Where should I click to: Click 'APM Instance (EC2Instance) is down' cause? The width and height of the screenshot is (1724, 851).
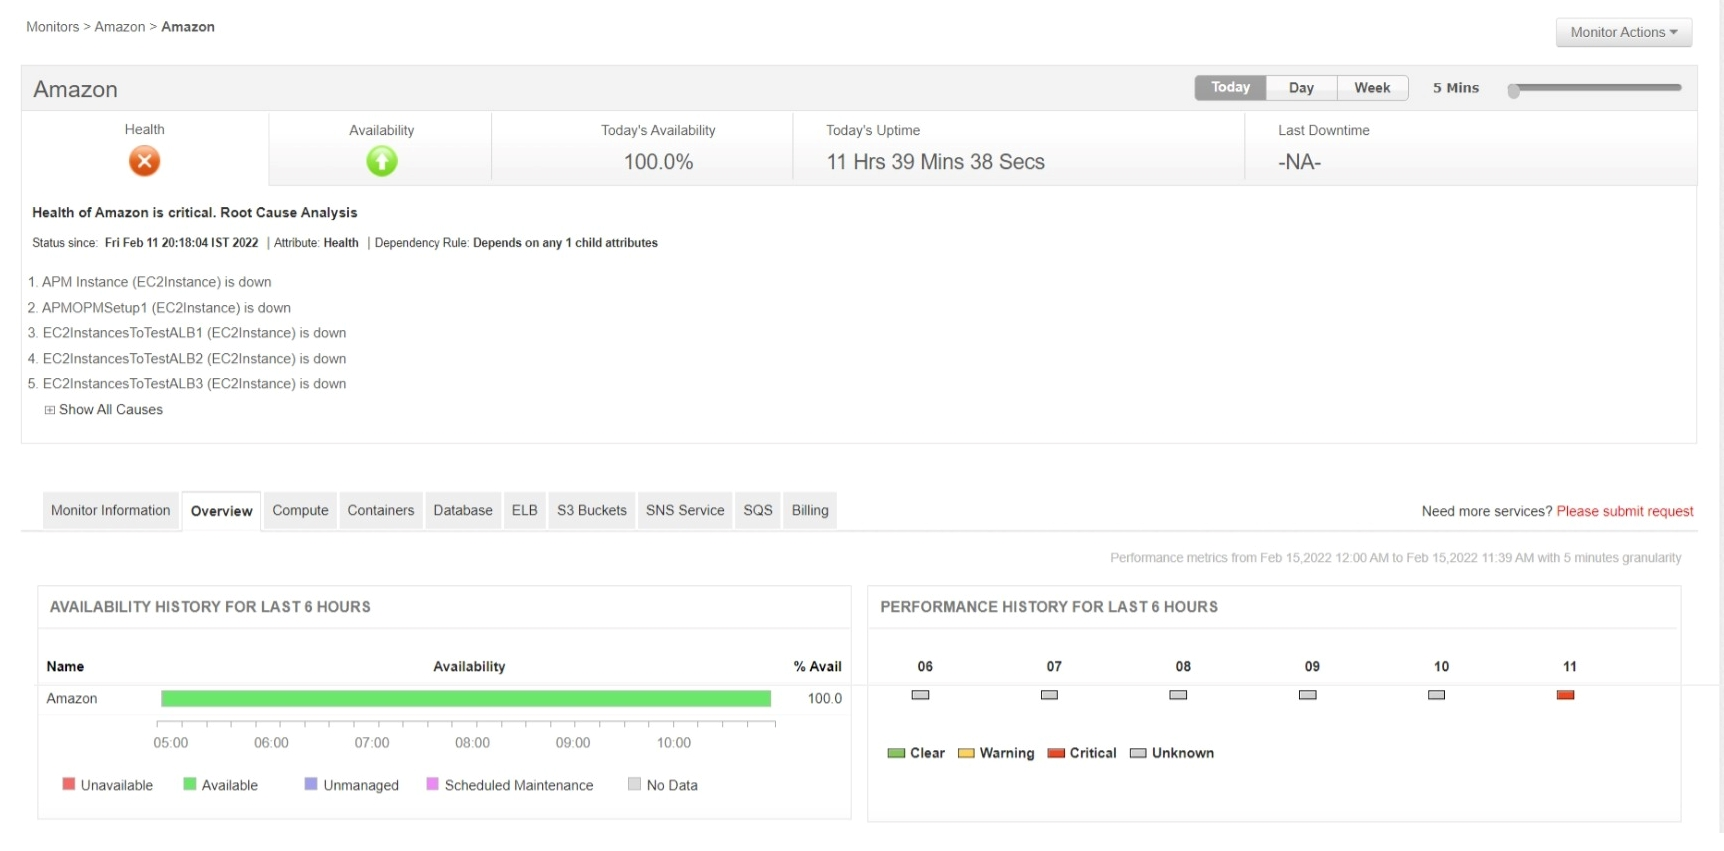click(156, 282)
